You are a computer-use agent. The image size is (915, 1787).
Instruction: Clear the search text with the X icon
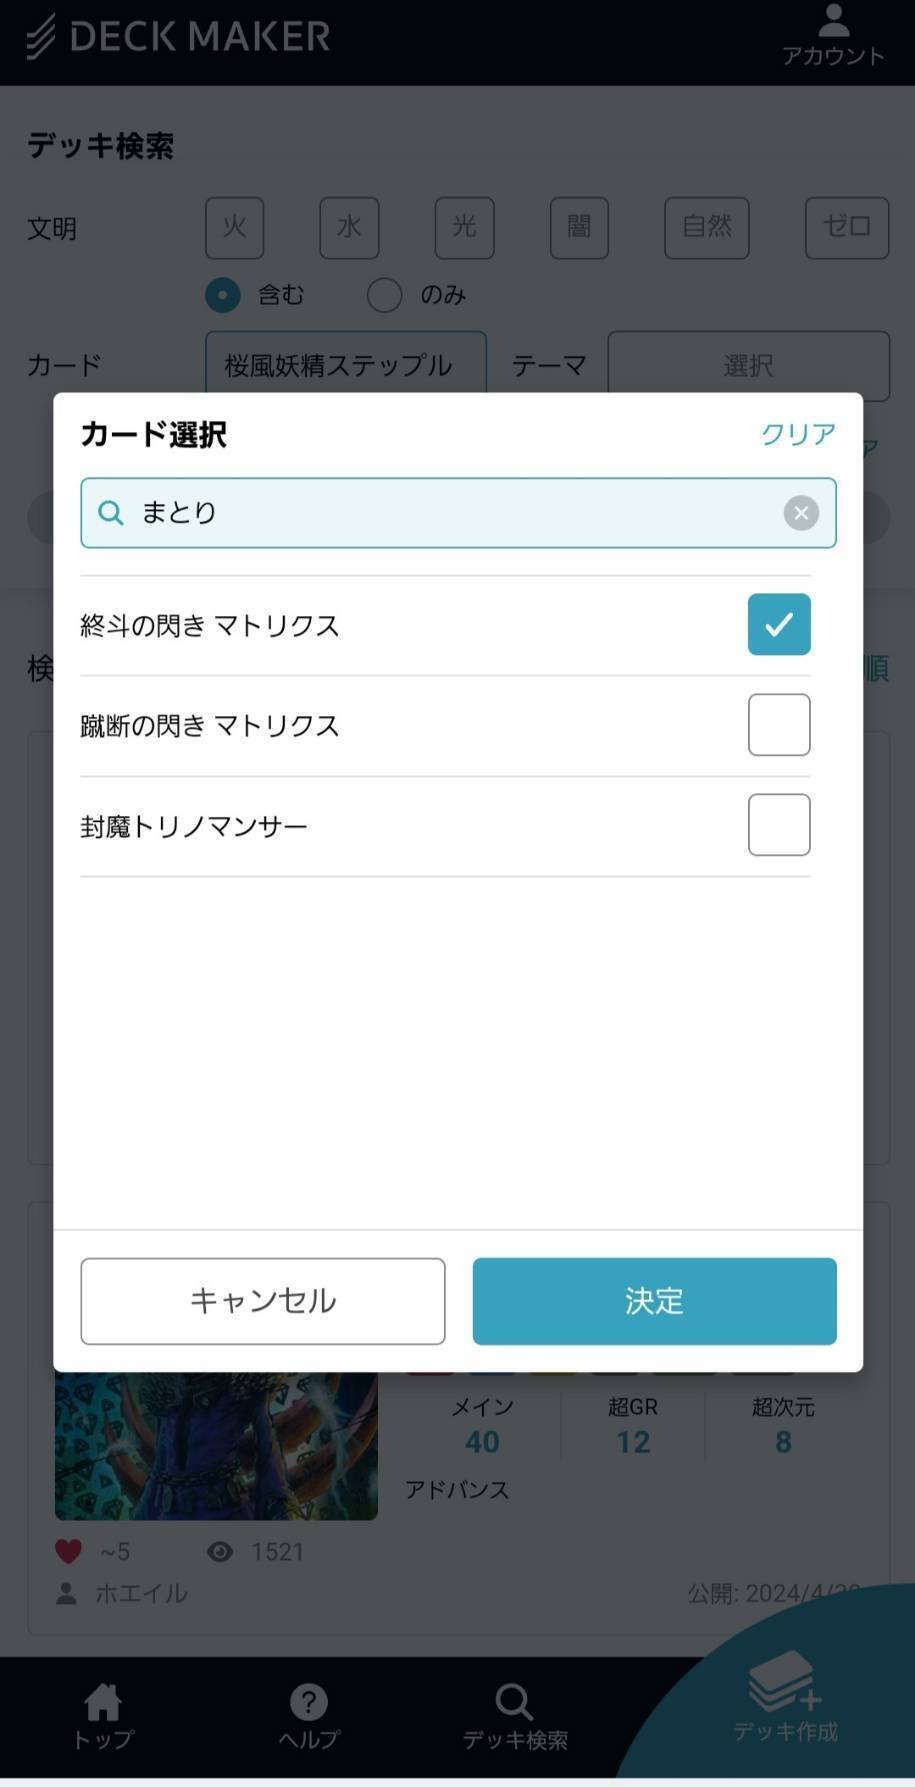[x=801, y=513]
